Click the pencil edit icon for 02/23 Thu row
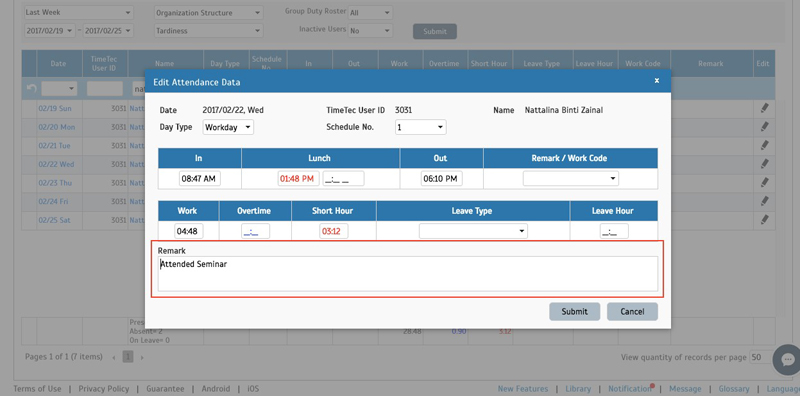The width and height of the screenshot is (800, 396). pos(764,182)
